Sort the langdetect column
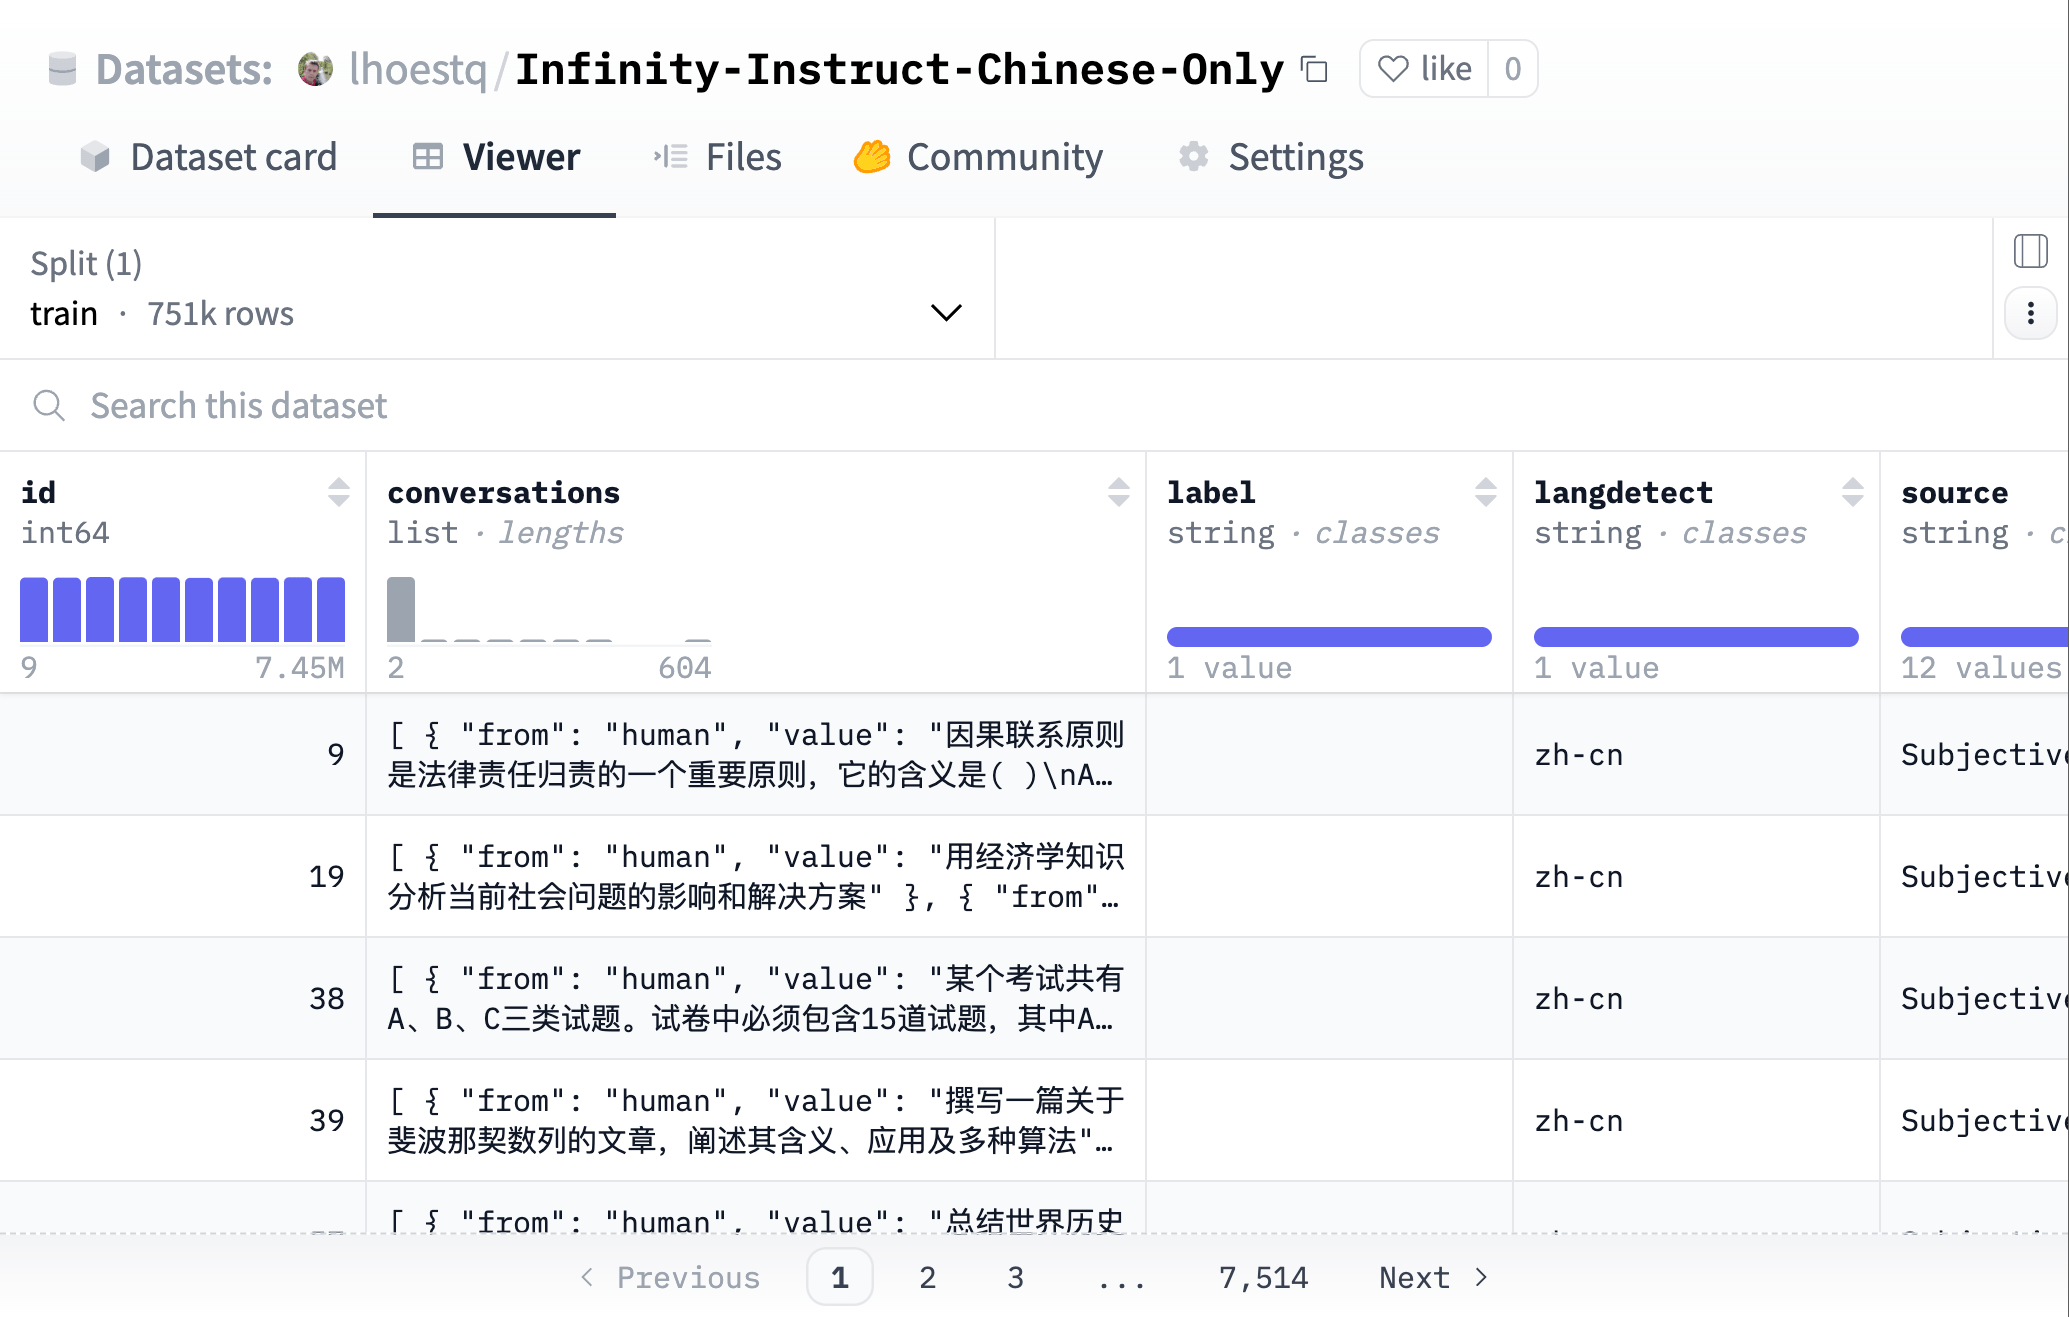Viewport: 2069px width, 1317px height. point(1852,492)
